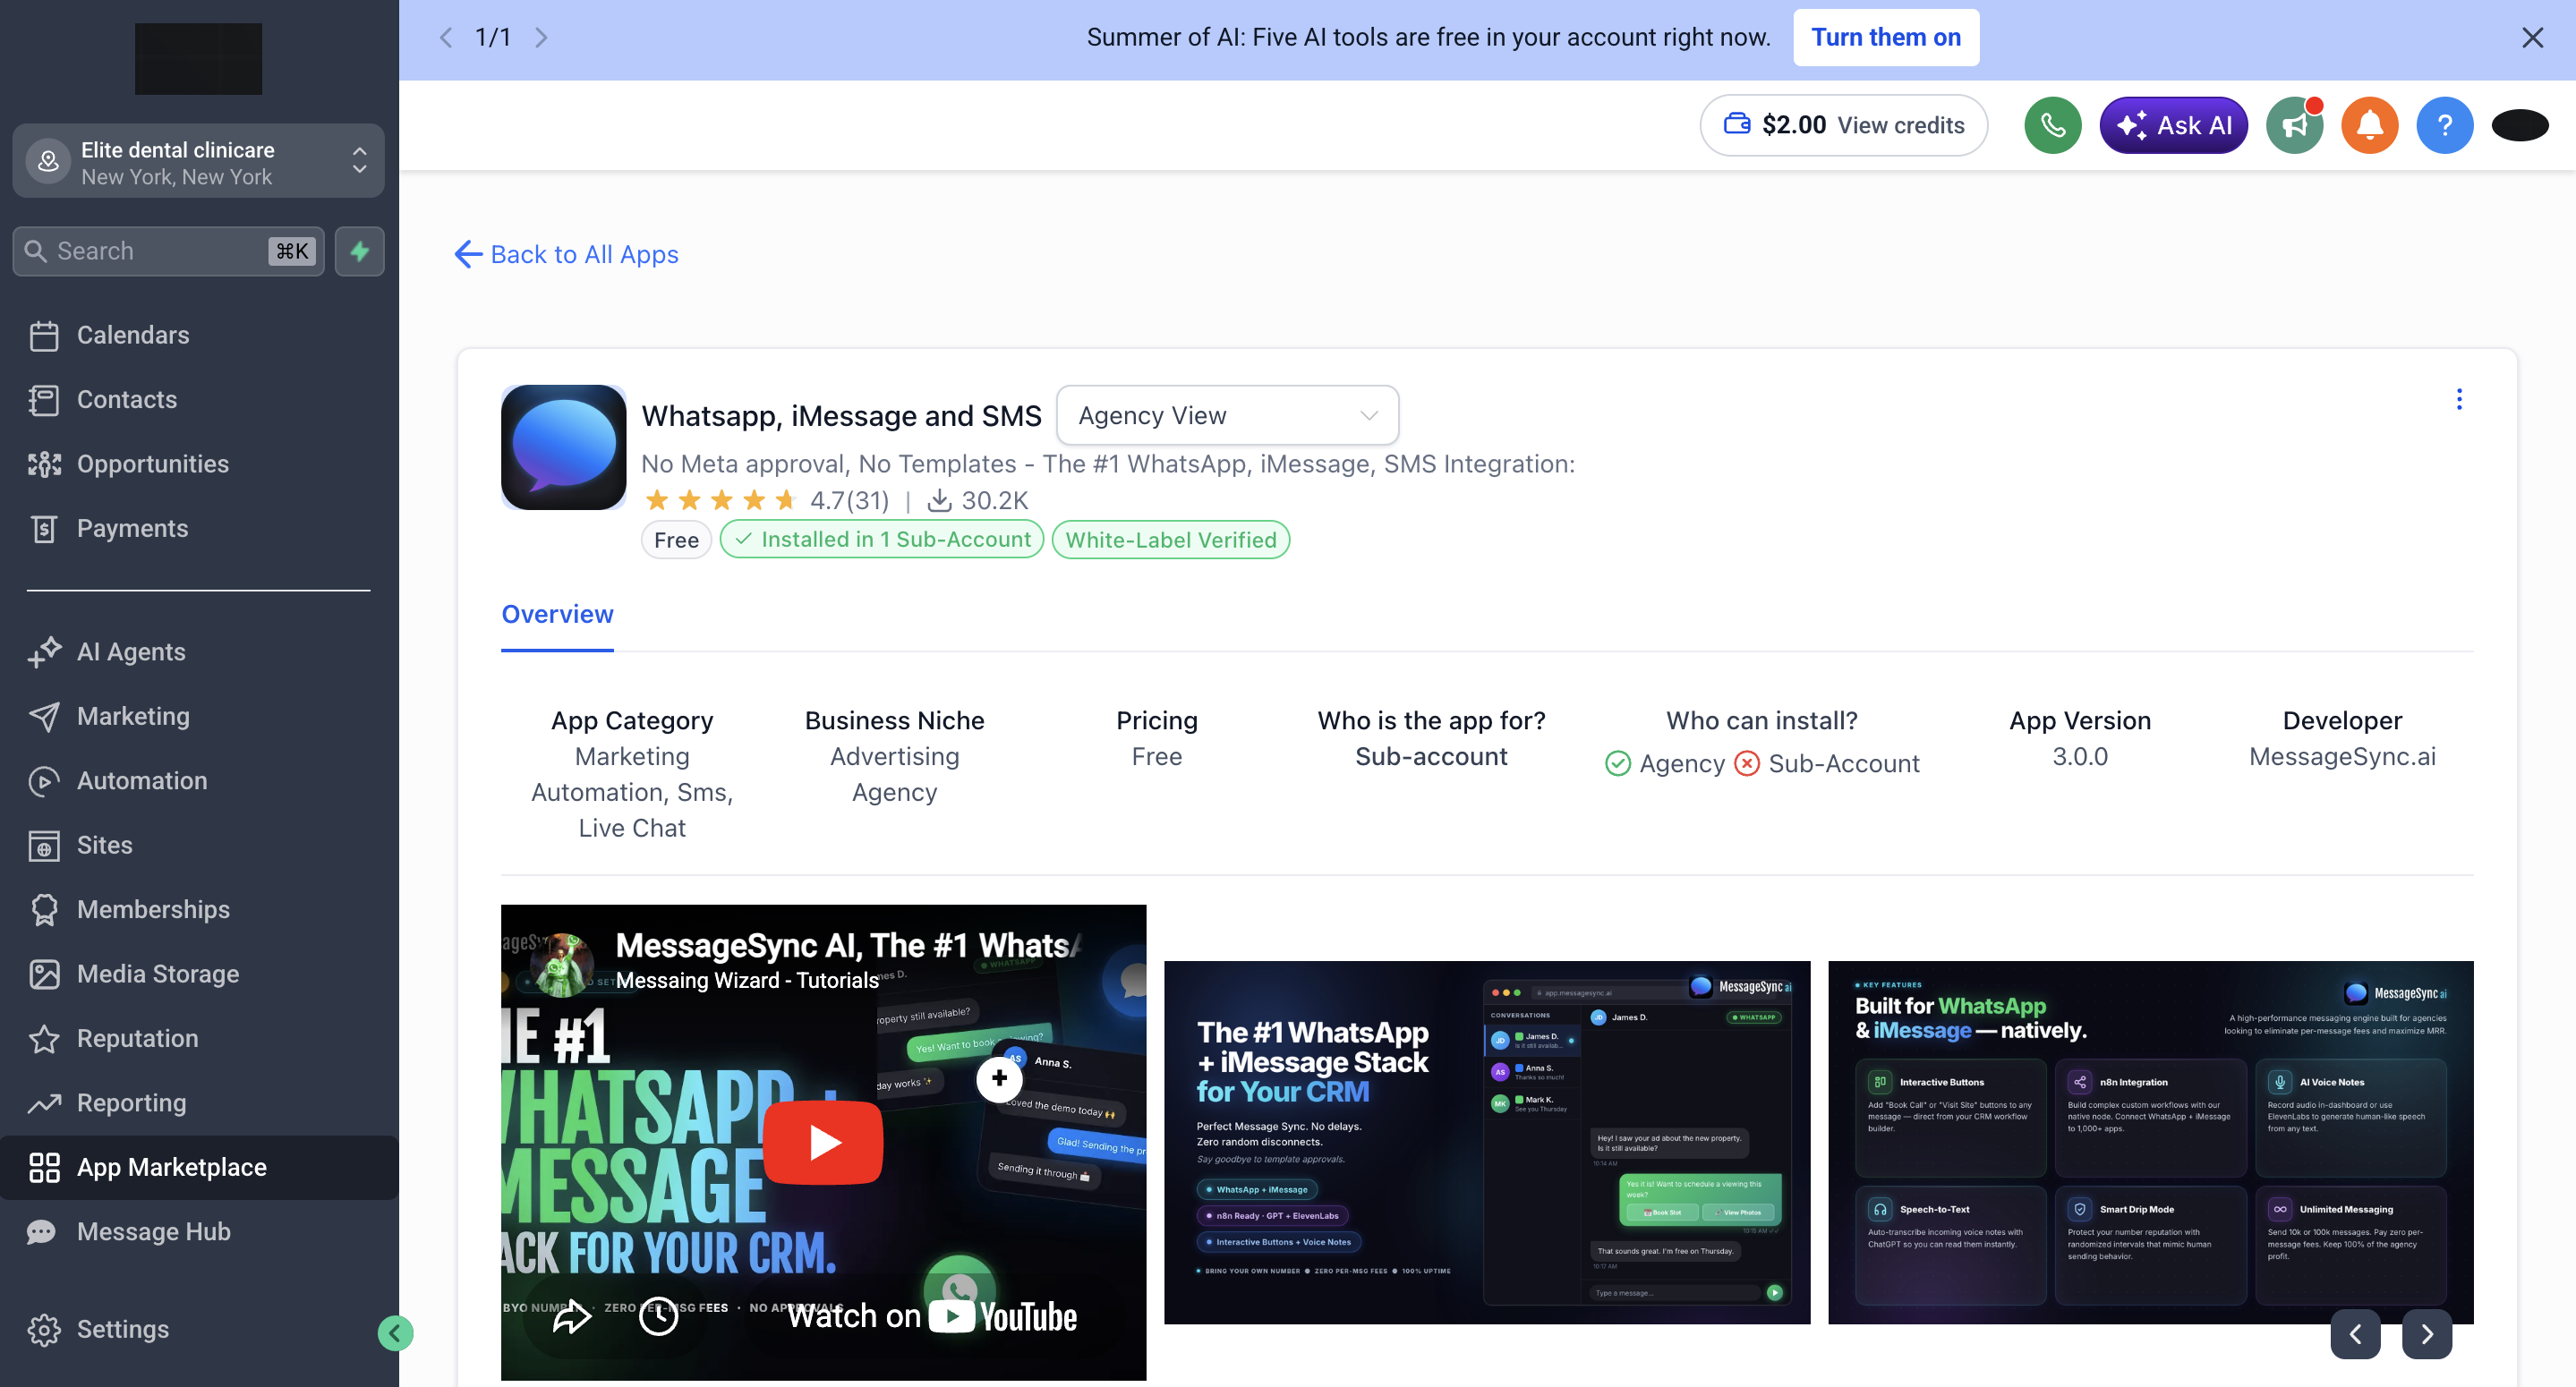Open Media Storage in sidebar
This screenshot has height=1387, width=2576.
[199, 974]
